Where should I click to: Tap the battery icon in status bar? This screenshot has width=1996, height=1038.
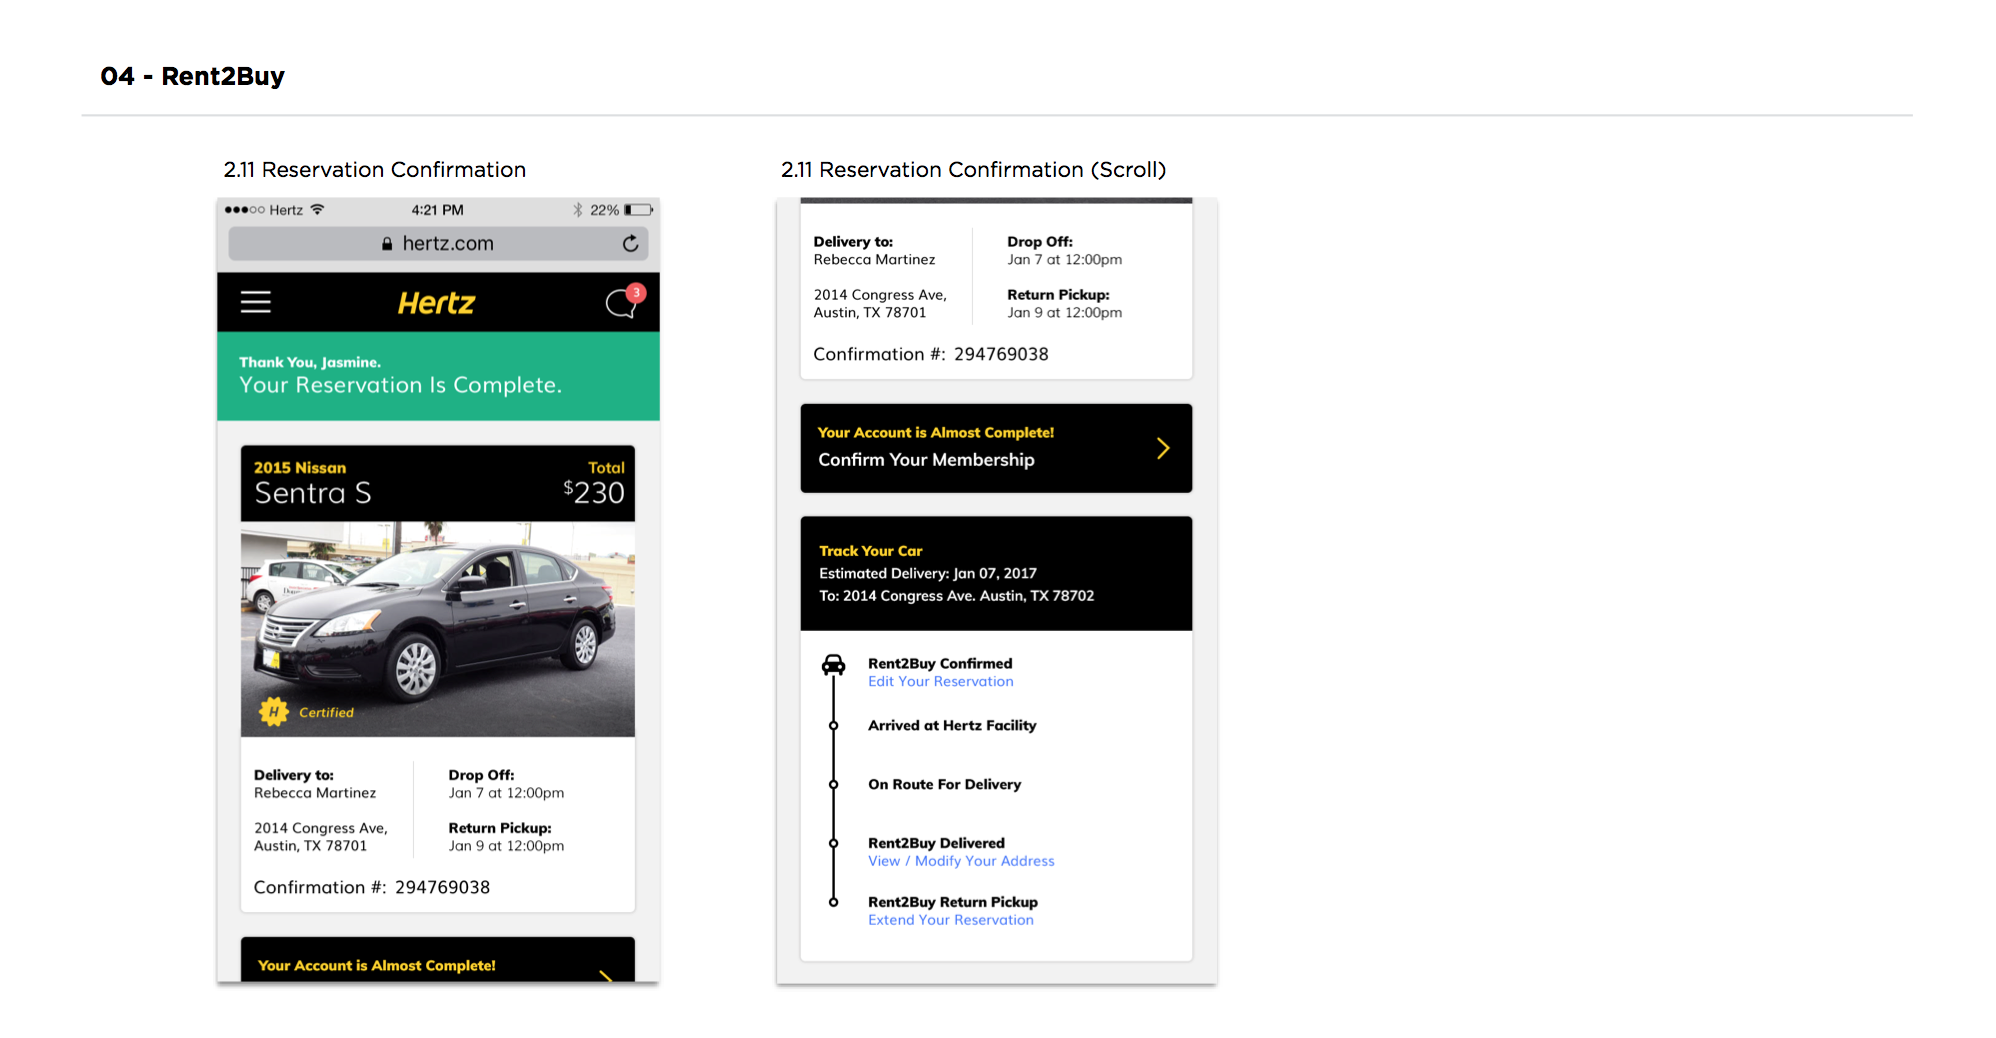pos(639,210)
